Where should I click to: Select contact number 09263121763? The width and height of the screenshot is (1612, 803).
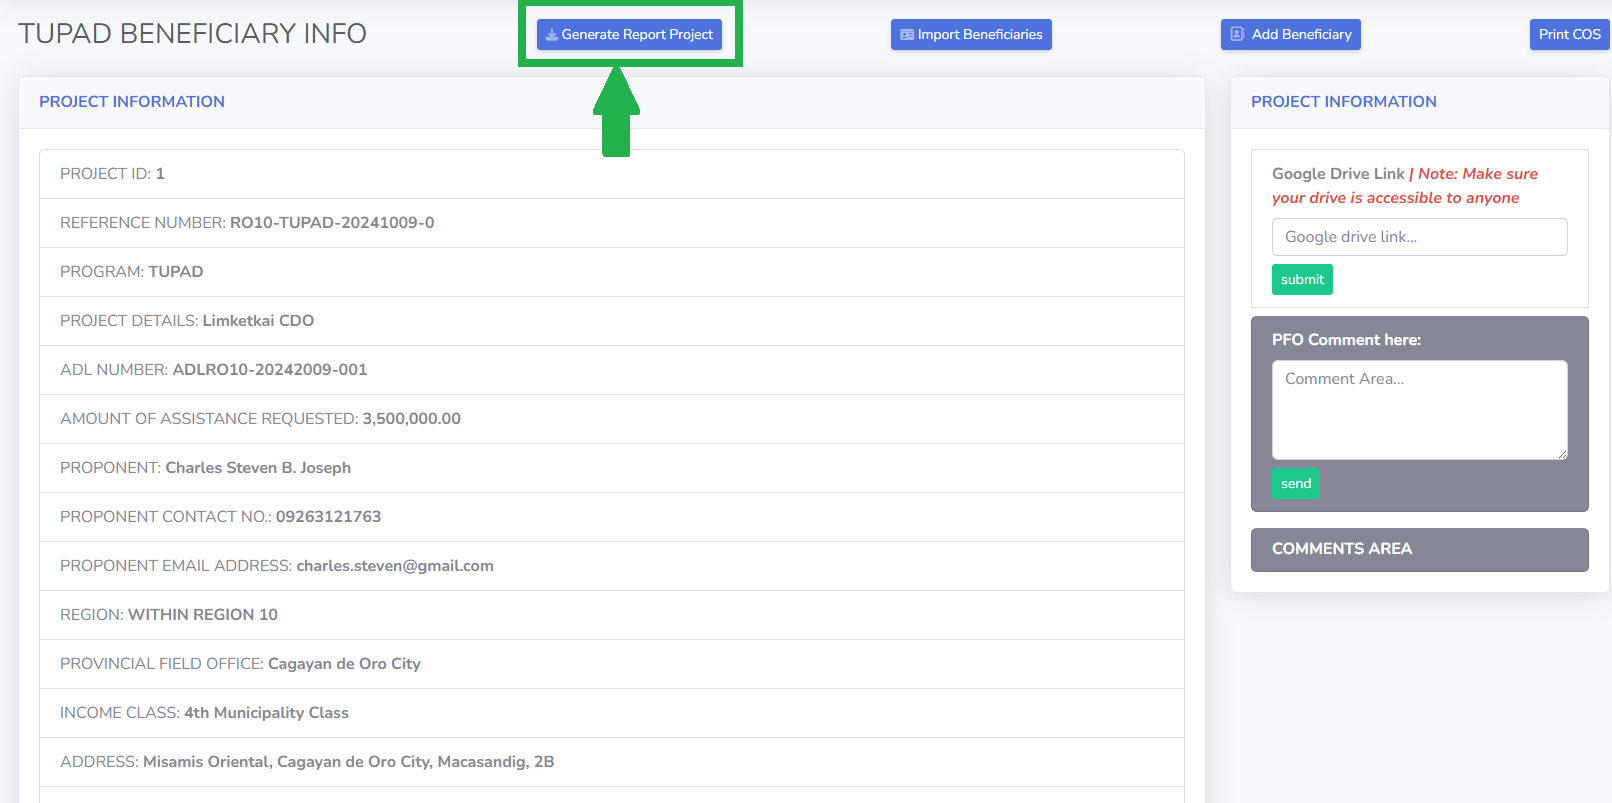[x=329, y=517]
